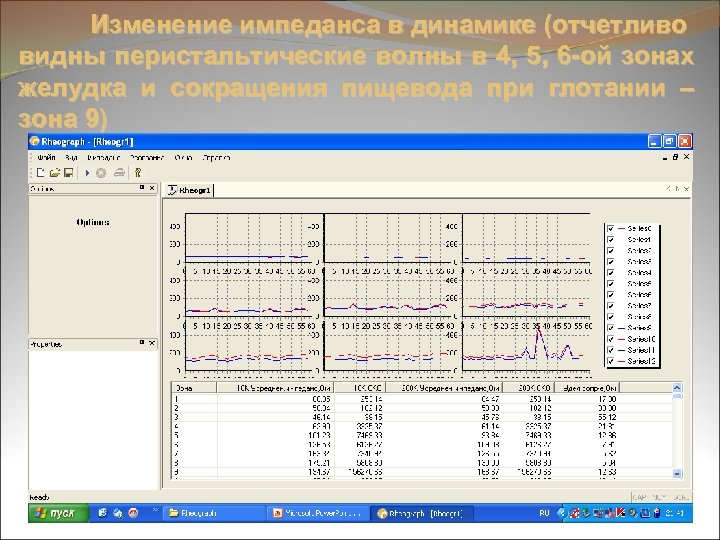The image size is (720, 540).
Task: Click the Rheograph - [Rheogr1] taskbar button
Action: coord(422,513)
